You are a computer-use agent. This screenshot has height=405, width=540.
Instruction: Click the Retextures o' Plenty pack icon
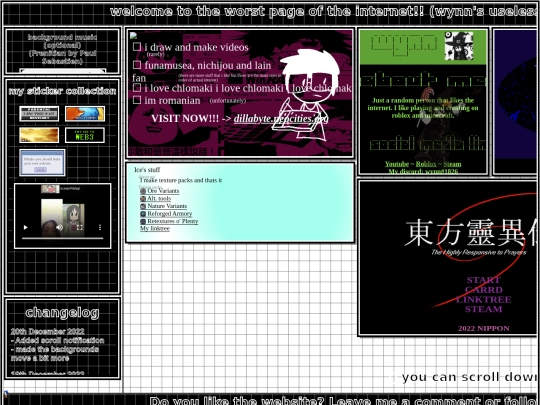click(x=143, y=221)
